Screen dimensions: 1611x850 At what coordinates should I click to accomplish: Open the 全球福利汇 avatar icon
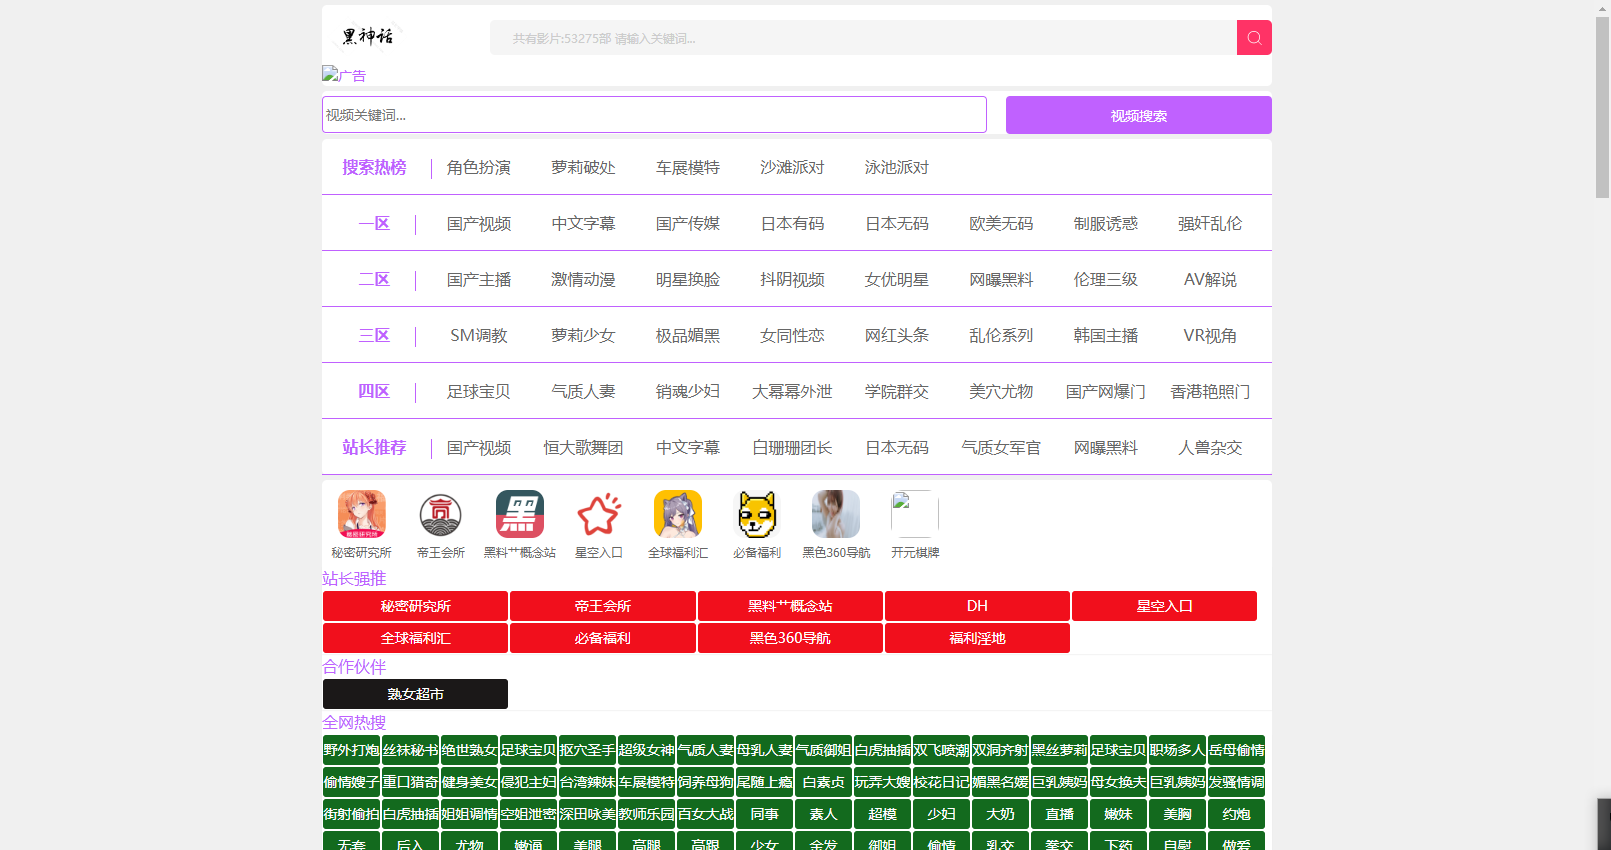point(677,514)
